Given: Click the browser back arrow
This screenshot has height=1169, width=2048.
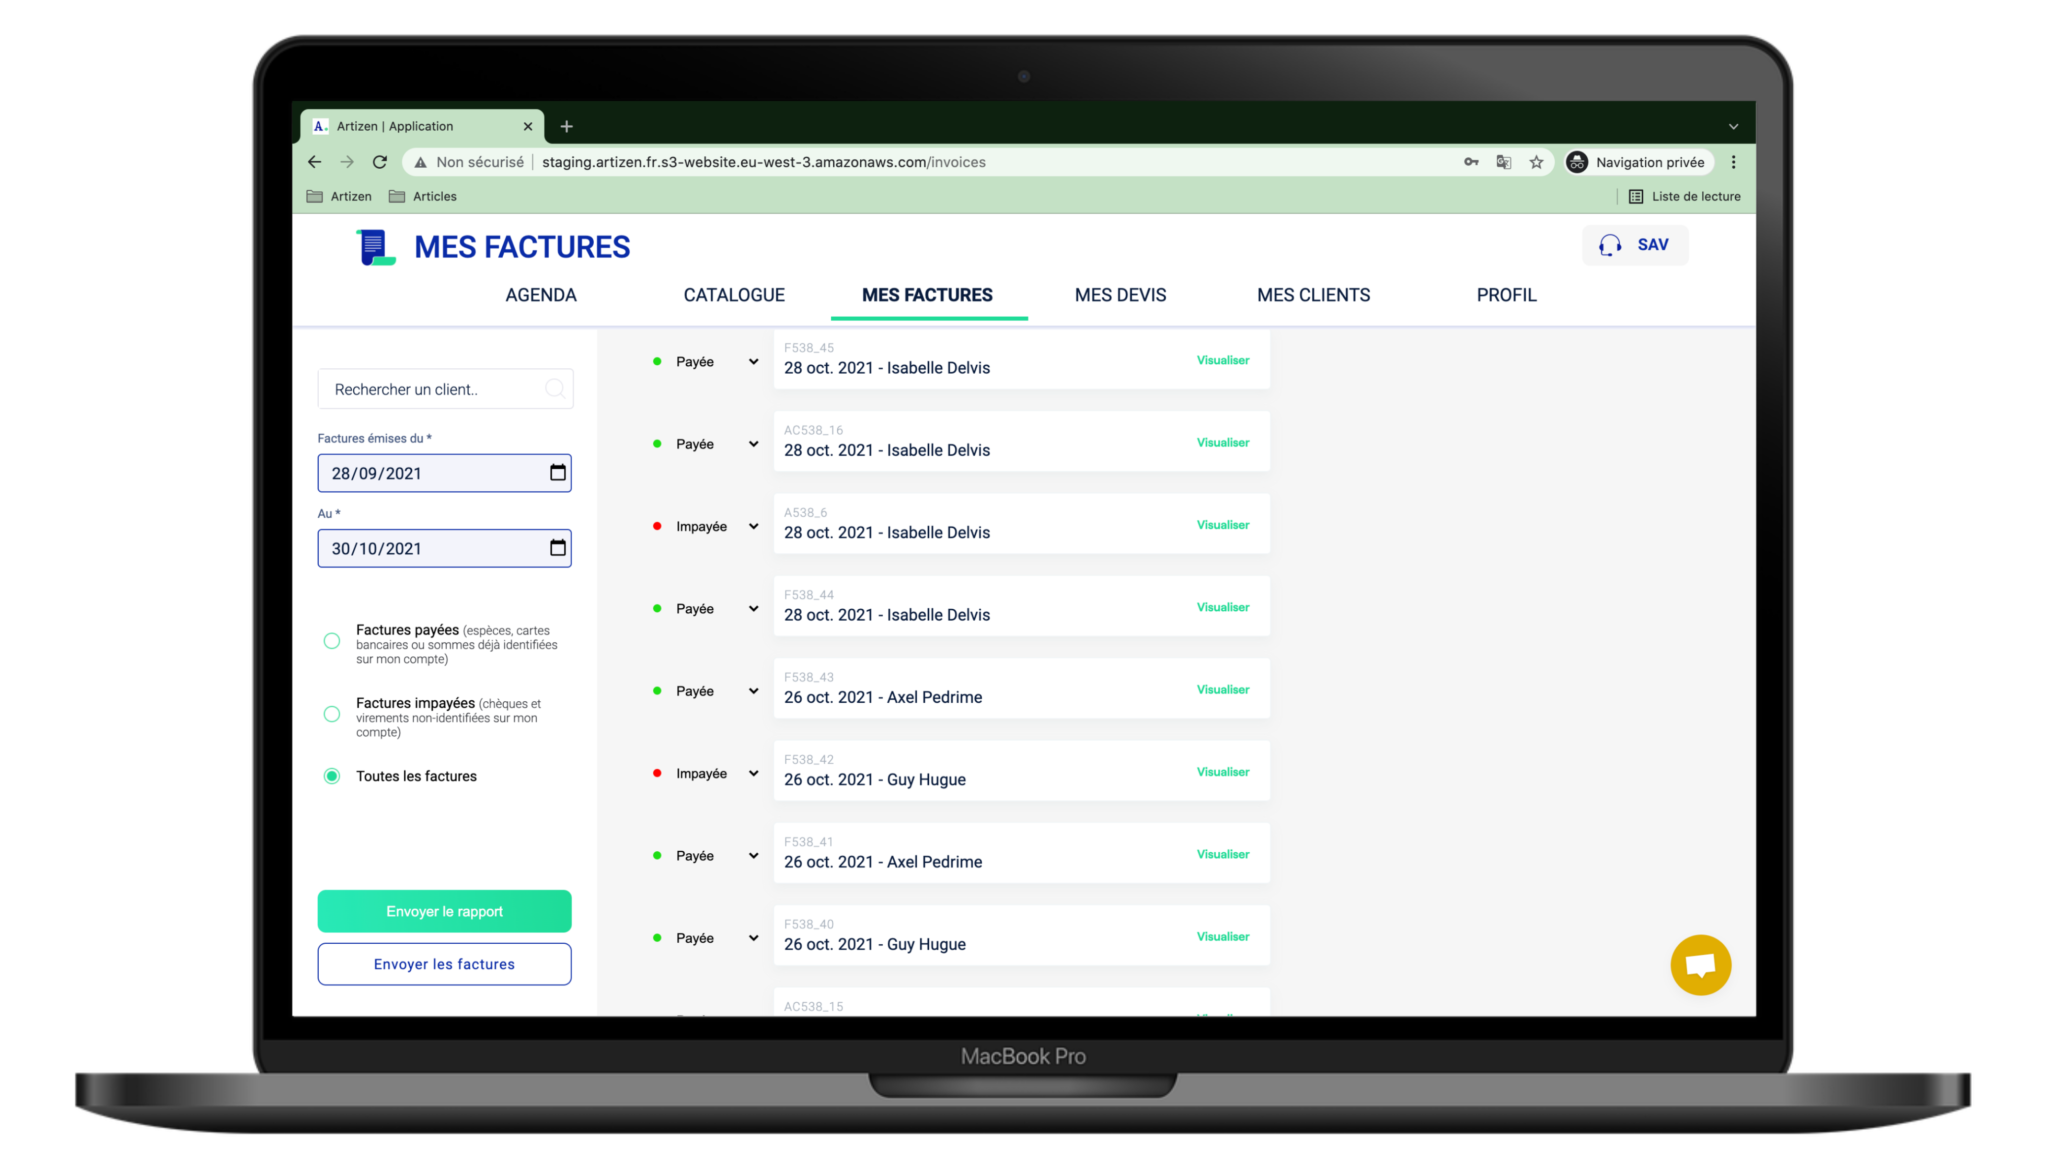Looking at the screenshot, I should [315, 162].
